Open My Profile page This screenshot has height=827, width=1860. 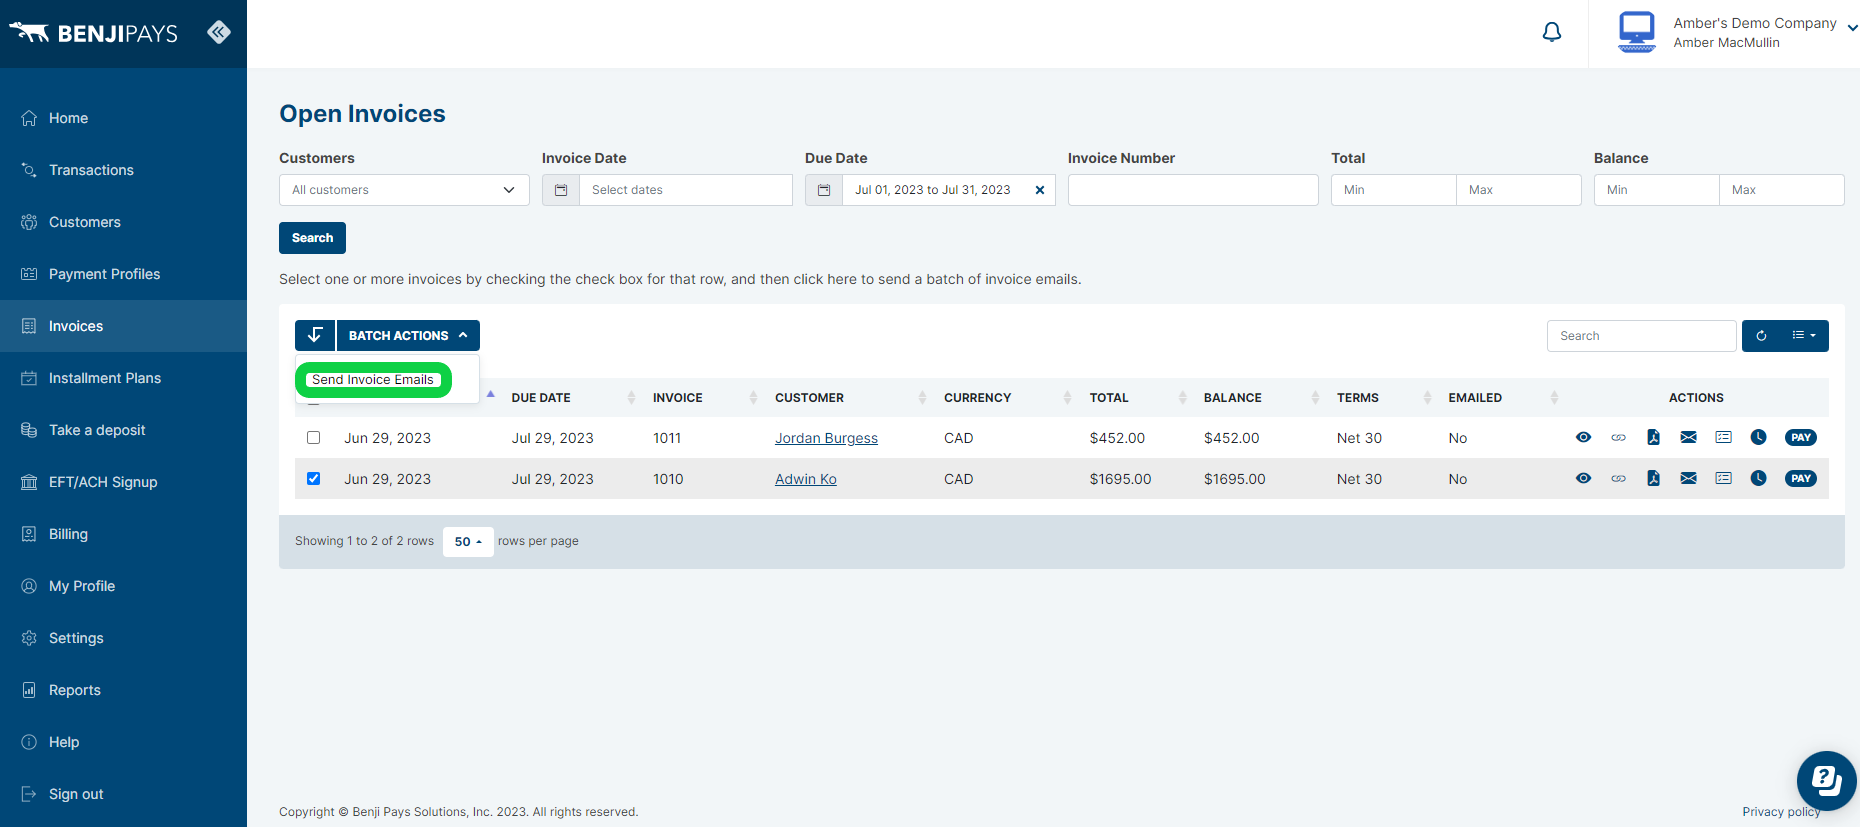[x=123, y=586]
